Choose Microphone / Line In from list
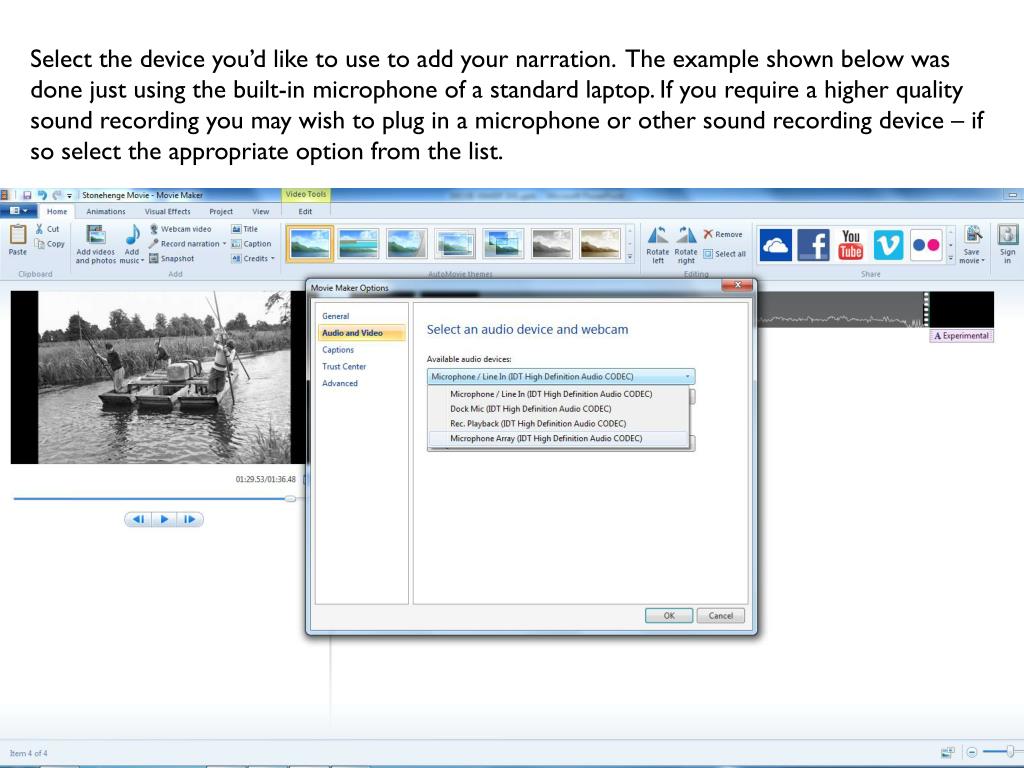This screenshot has width=1024, height=768. point(558,394)
